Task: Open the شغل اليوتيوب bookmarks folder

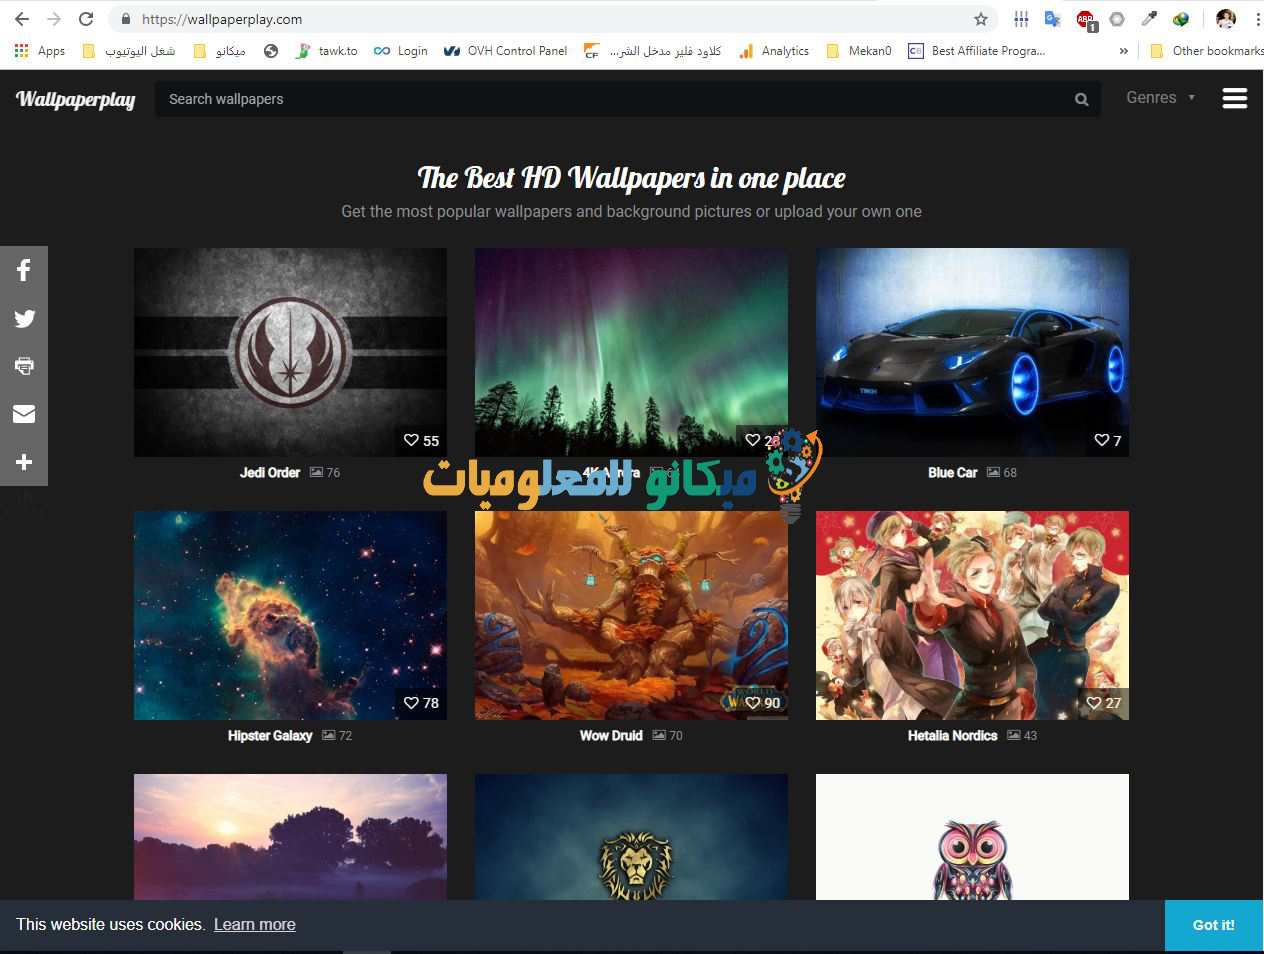Action: pyautogui.click(x=130, y=51)
